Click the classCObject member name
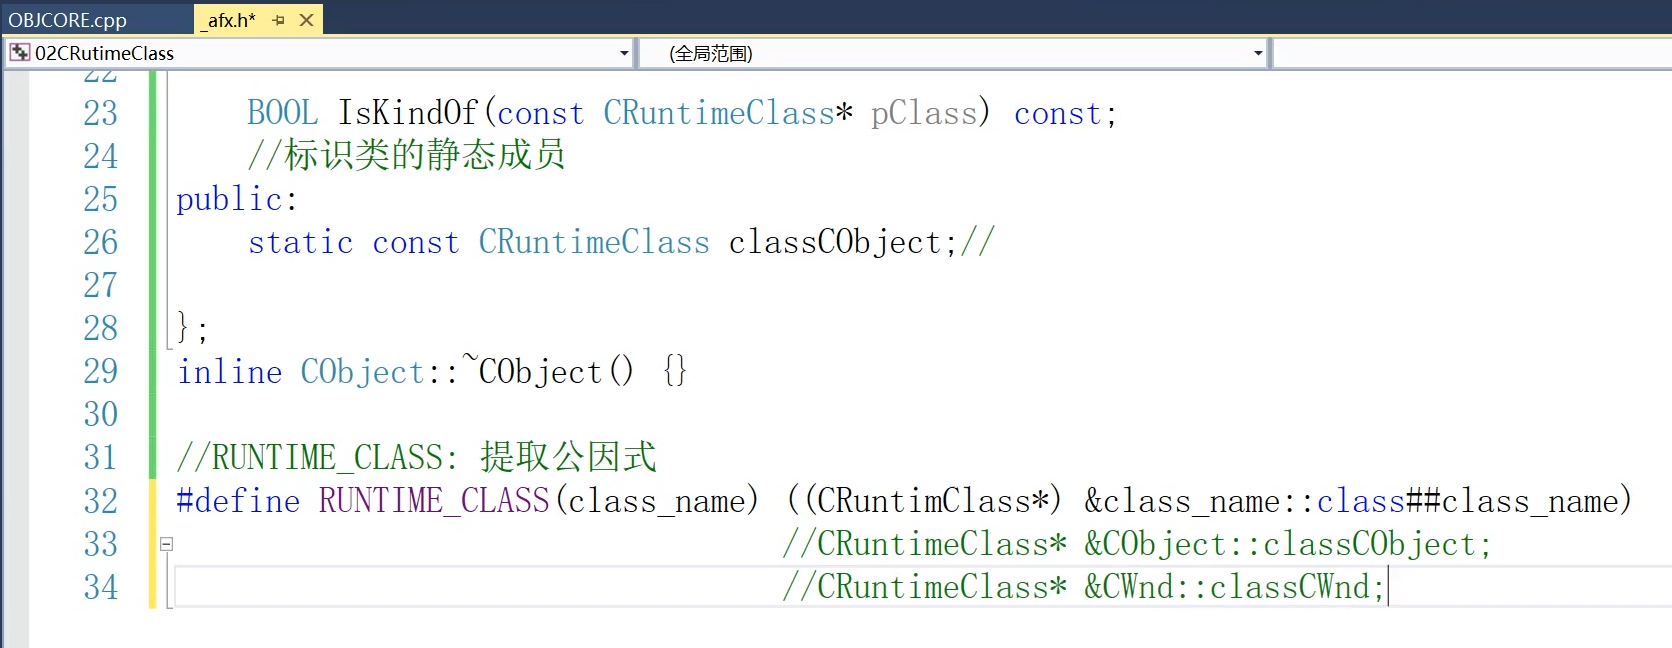The image size is (1672, 648). click(835, 243)
